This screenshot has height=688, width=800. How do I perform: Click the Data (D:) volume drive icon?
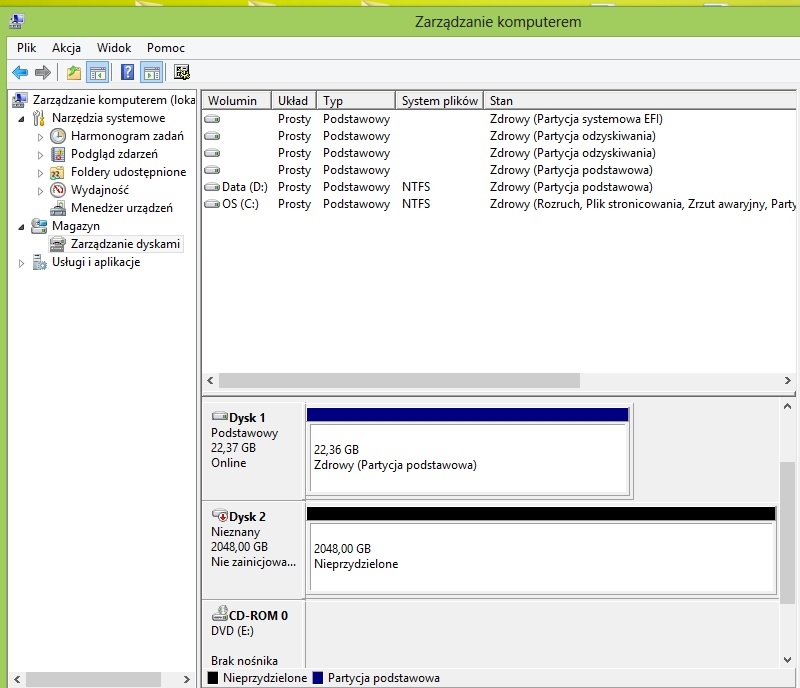(212, 187)
